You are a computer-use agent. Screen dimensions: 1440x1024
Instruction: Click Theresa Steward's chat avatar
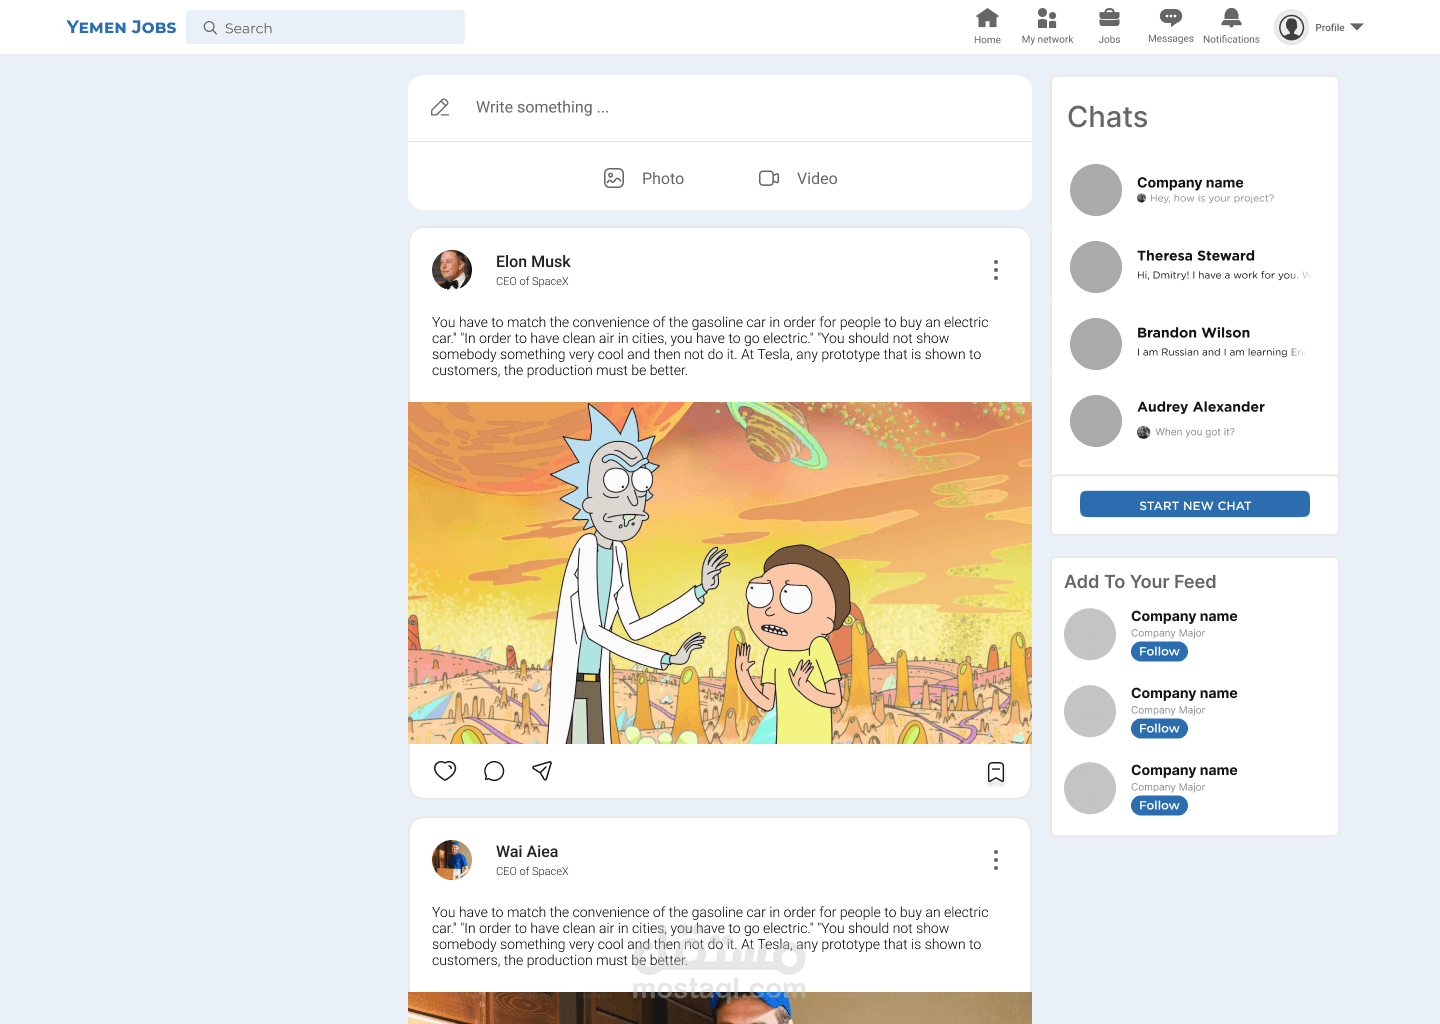click(x=1096, y=267)
